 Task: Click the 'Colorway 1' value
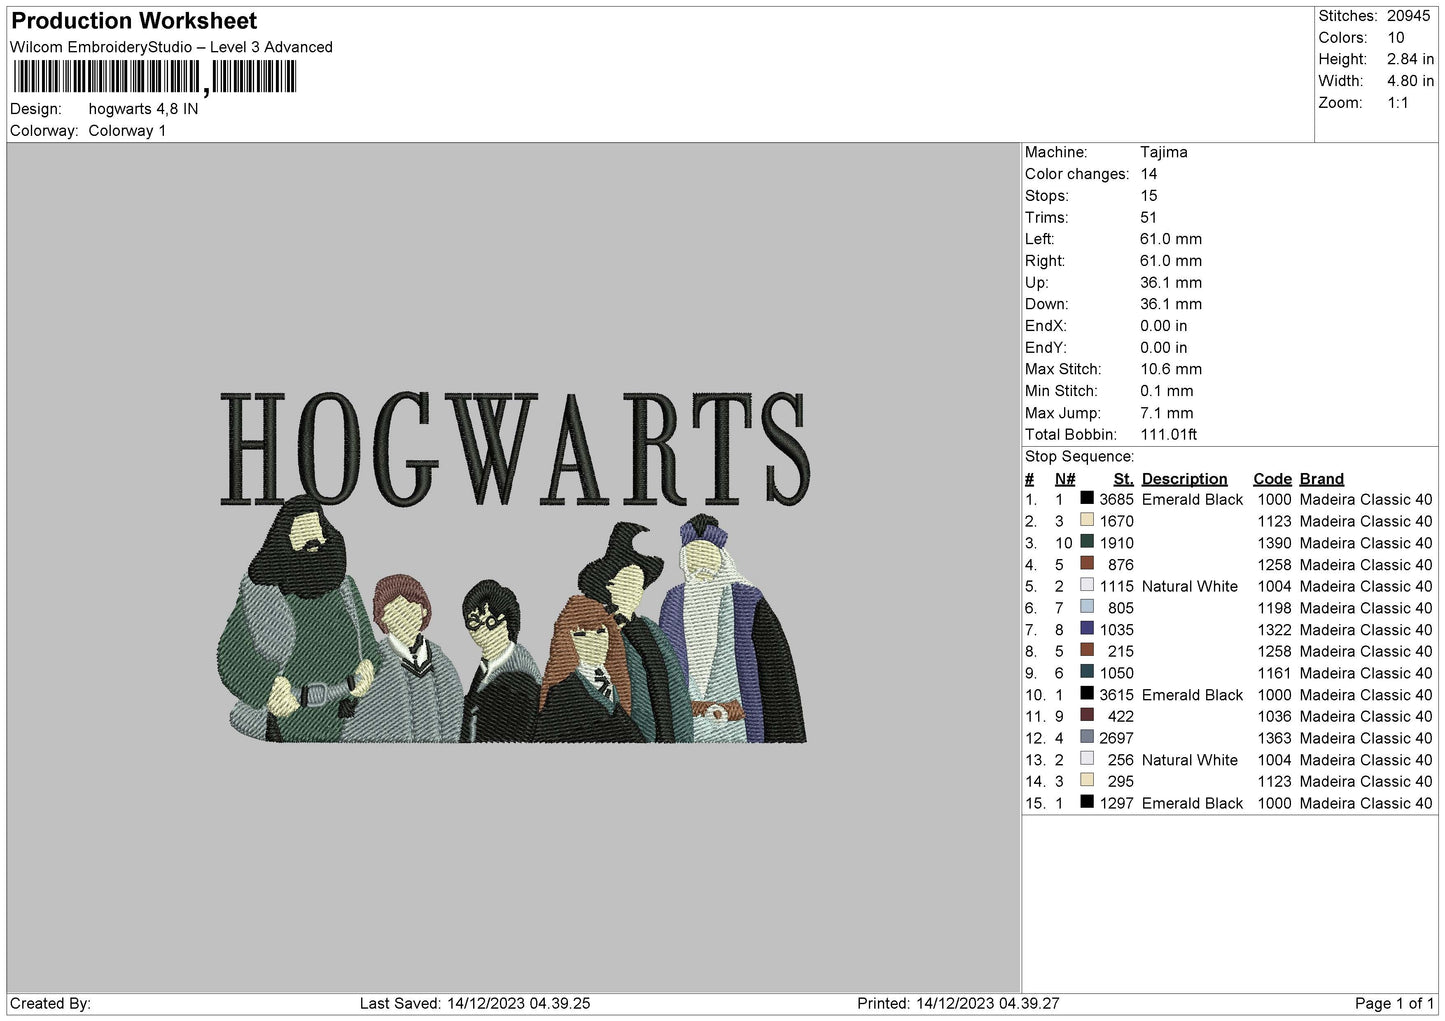[x=127, y=131]
